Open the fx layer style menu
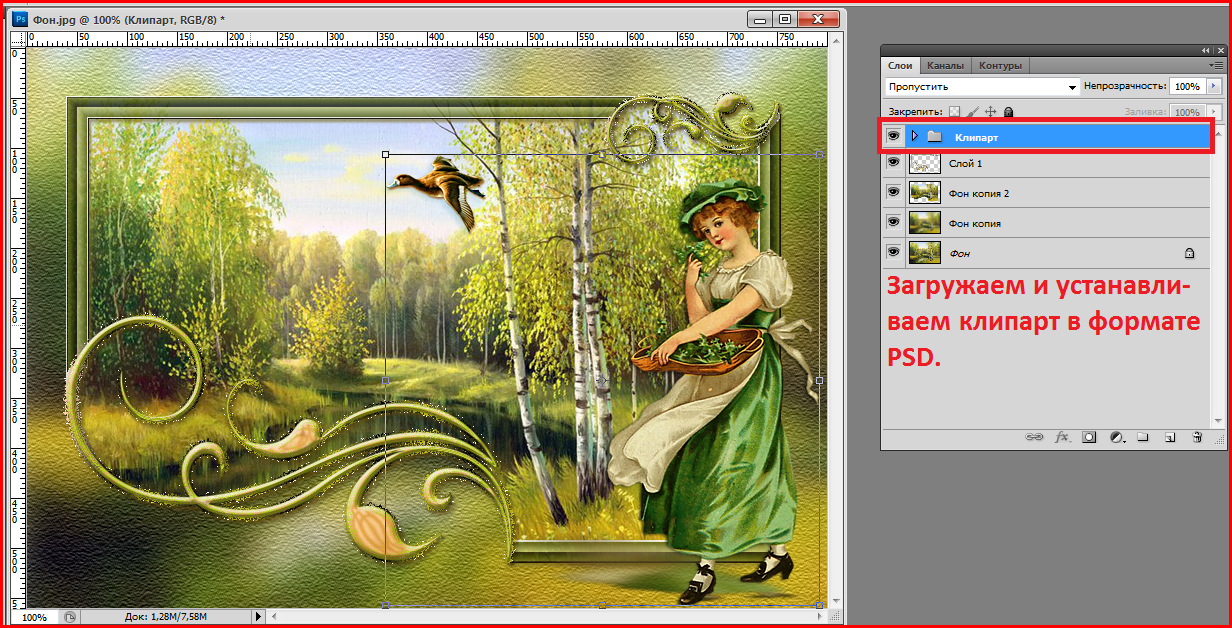Image resolution: width=1232 pixels, height=628 pixels. (1062, 438)
